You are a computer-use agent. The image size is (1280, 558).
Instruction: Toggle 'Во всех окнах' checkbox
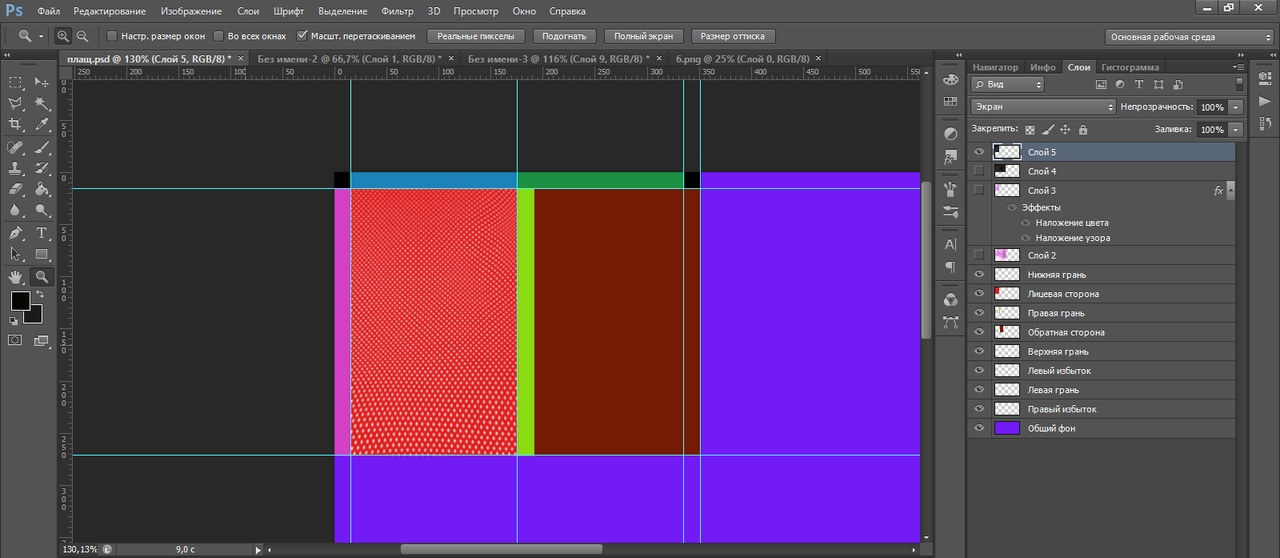[x=219, y=36]
